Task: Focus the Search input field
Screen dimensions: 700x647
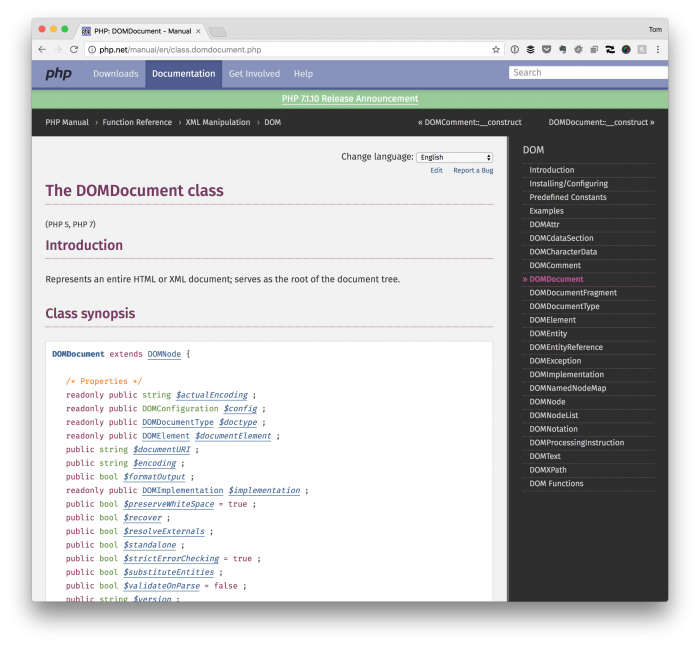Action: tap(588, 72)
